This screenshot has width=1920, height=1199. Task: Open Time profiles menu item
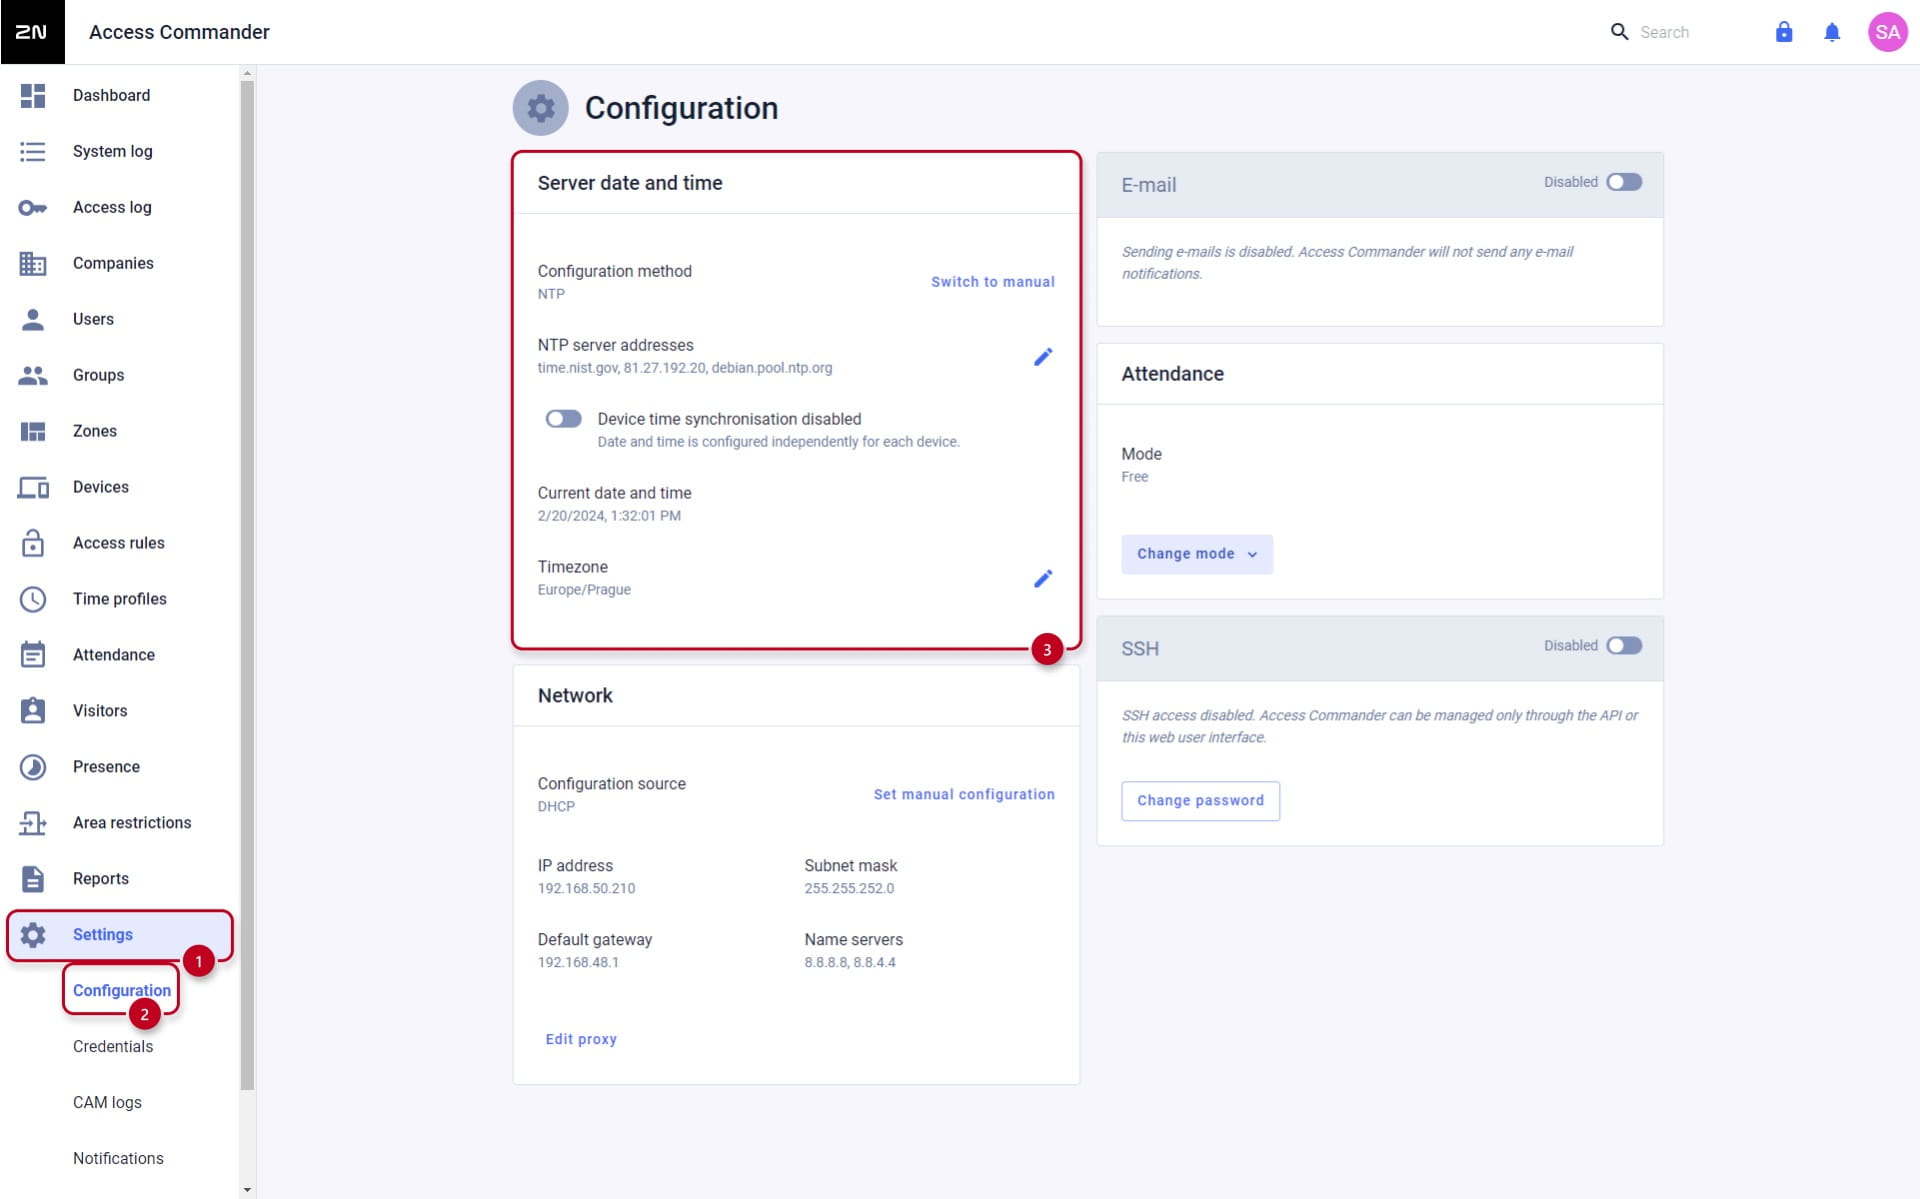[120, 599]
